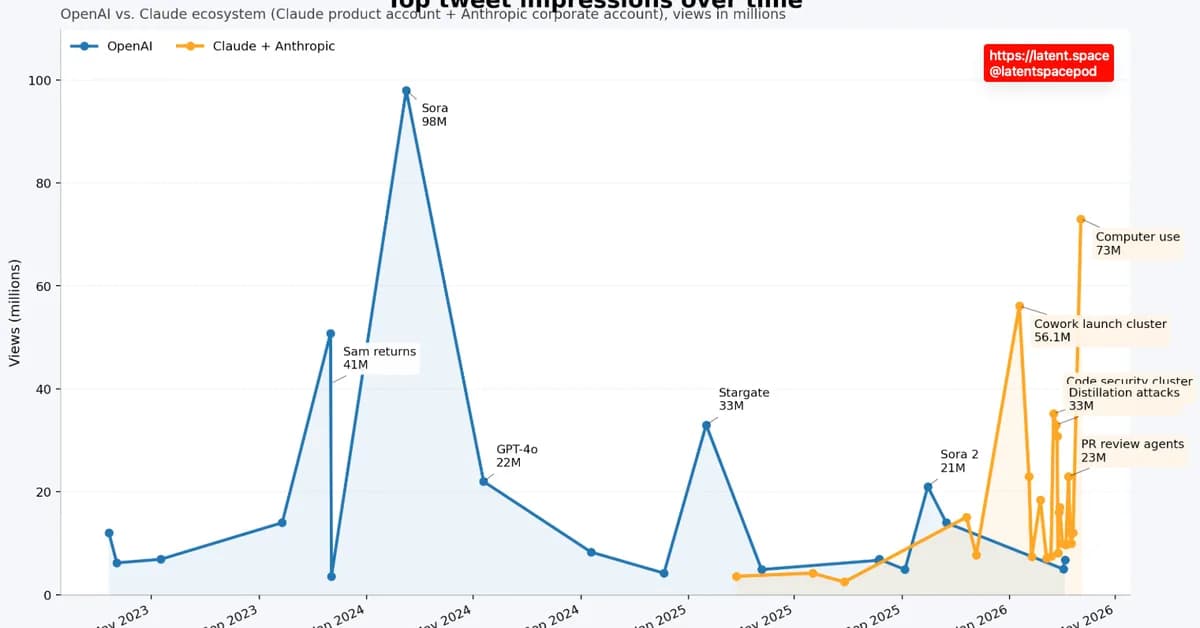Click the y-axis tick label 80
The height and width of the screenshot is (628, 1200).
(44, 183)
